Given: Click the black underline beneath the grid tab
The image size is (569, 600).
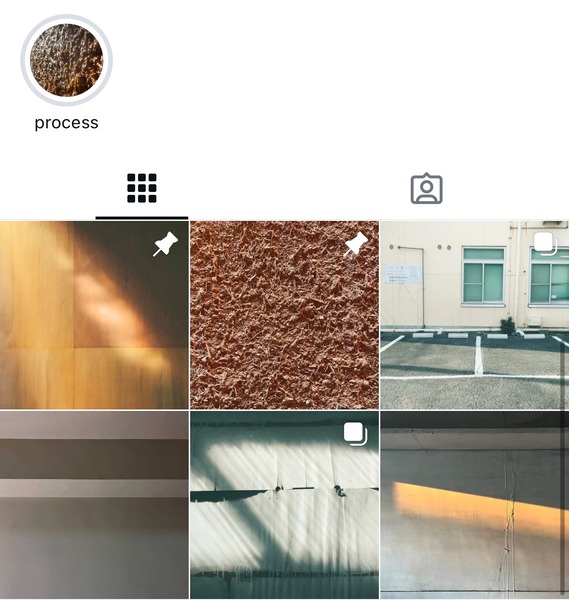Looking at the screenshot, I should pyautogui.click(x=142, y=218).
